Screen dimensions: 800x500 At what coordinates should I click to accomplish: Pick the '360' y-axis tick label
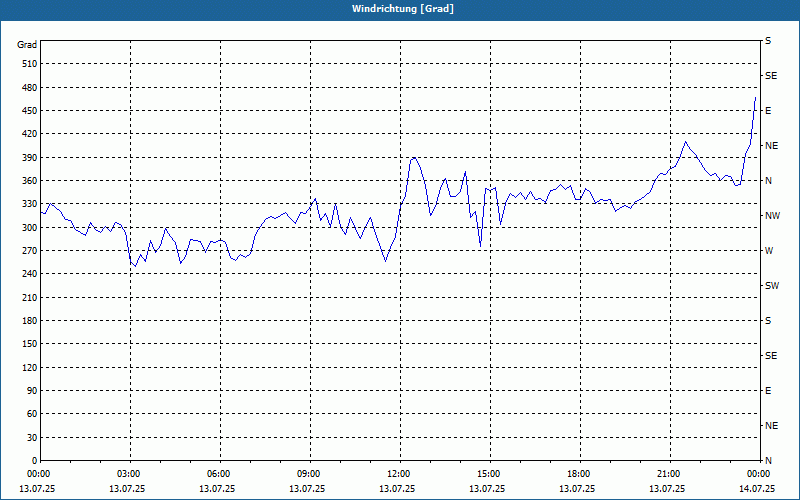[30, 181]
